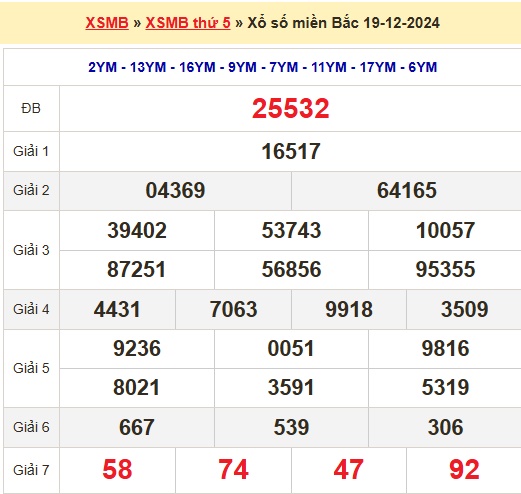Select first prize number 16517
The width and height of the screenshot is (521, 494).
pos(291,151)
